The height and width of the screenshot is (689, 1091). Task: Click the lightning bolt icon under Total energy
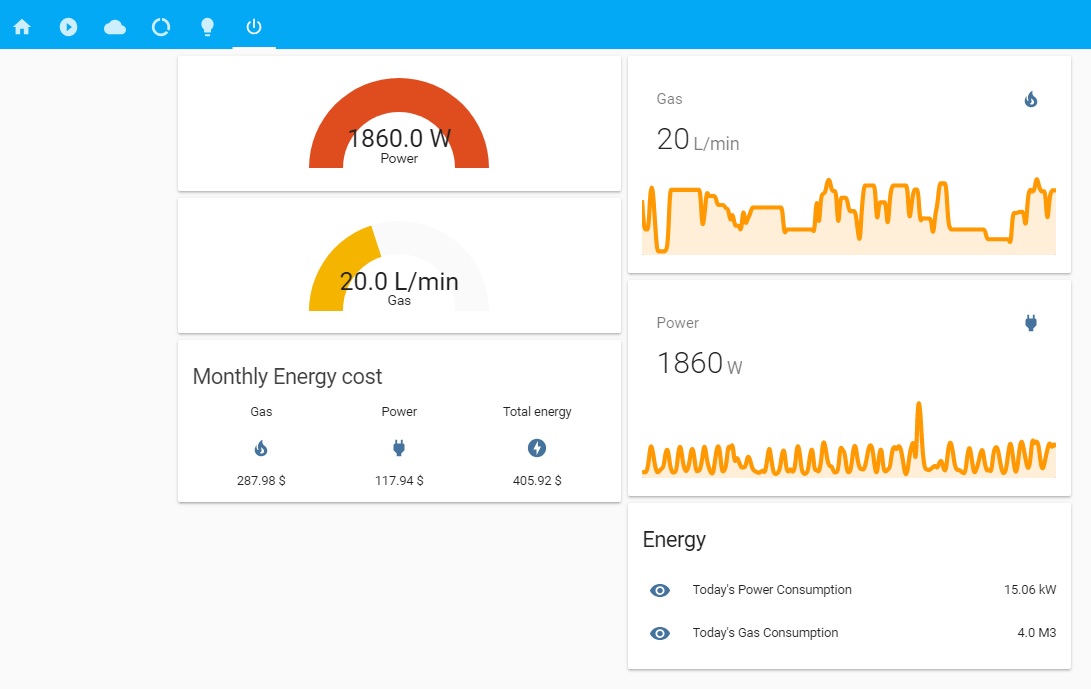537,448
